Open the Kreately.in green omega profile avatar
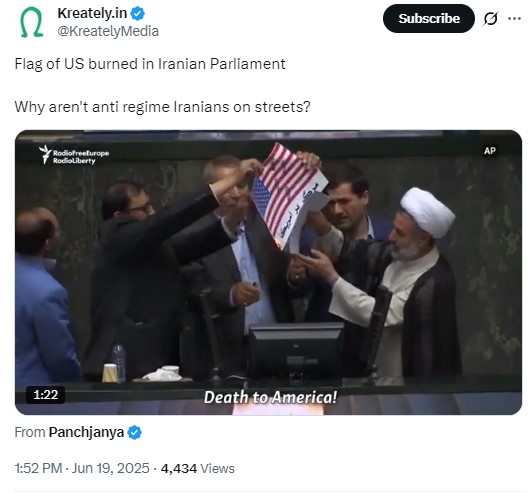The width and height of the screenshot is (531, 493). coord(32,22)
